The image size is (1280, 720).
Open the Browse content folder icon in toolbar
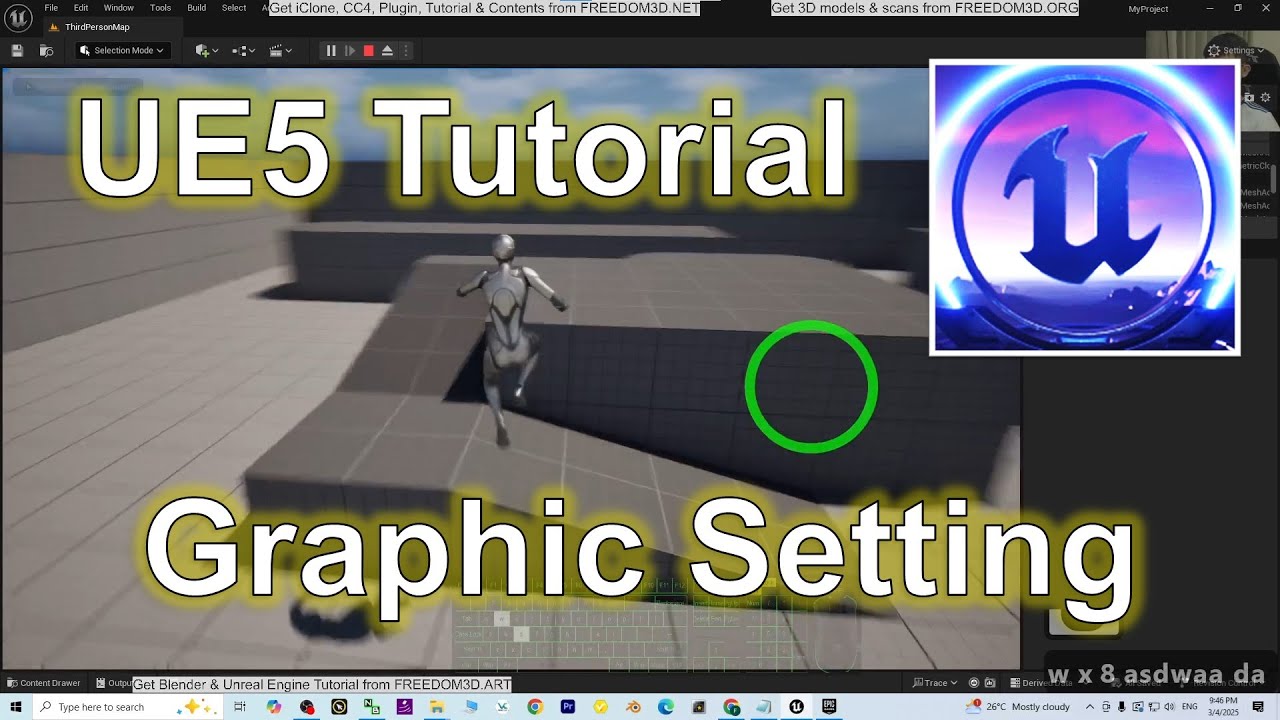click(46, 50)
